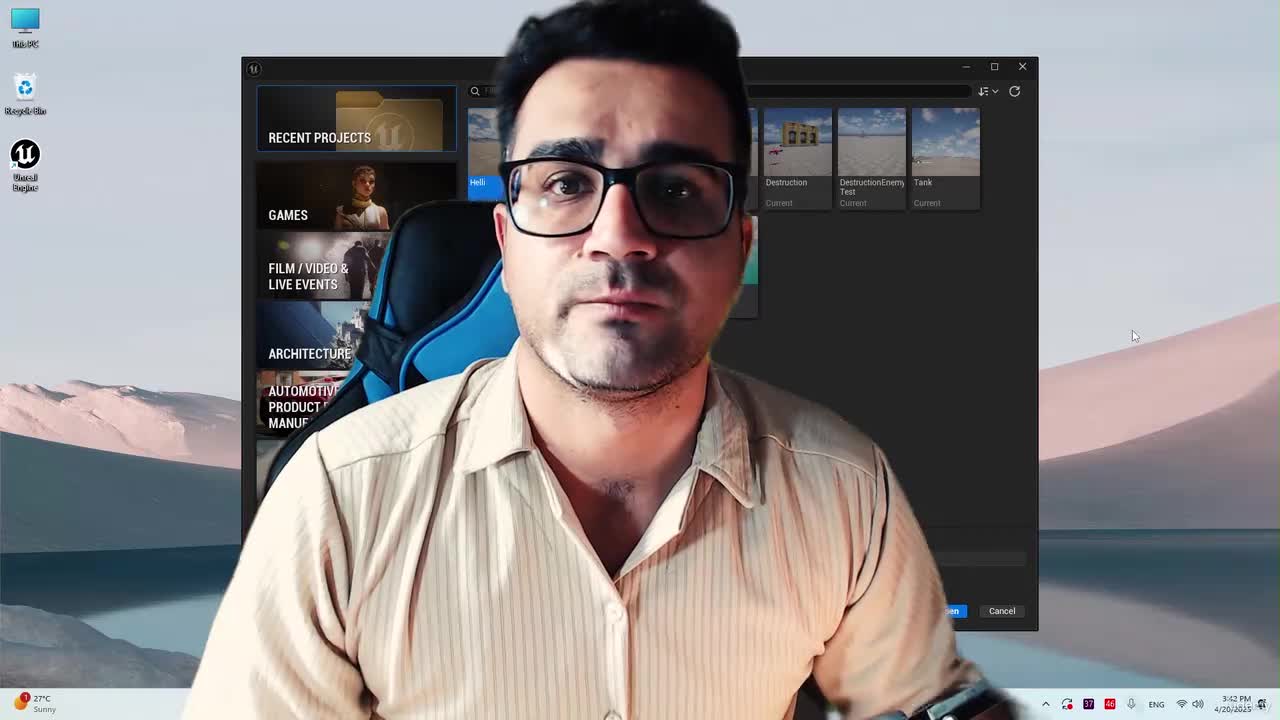Click the tray icon after the clock
Viewport: 1280px width, 720px height.
click(x=1262, y=704)
